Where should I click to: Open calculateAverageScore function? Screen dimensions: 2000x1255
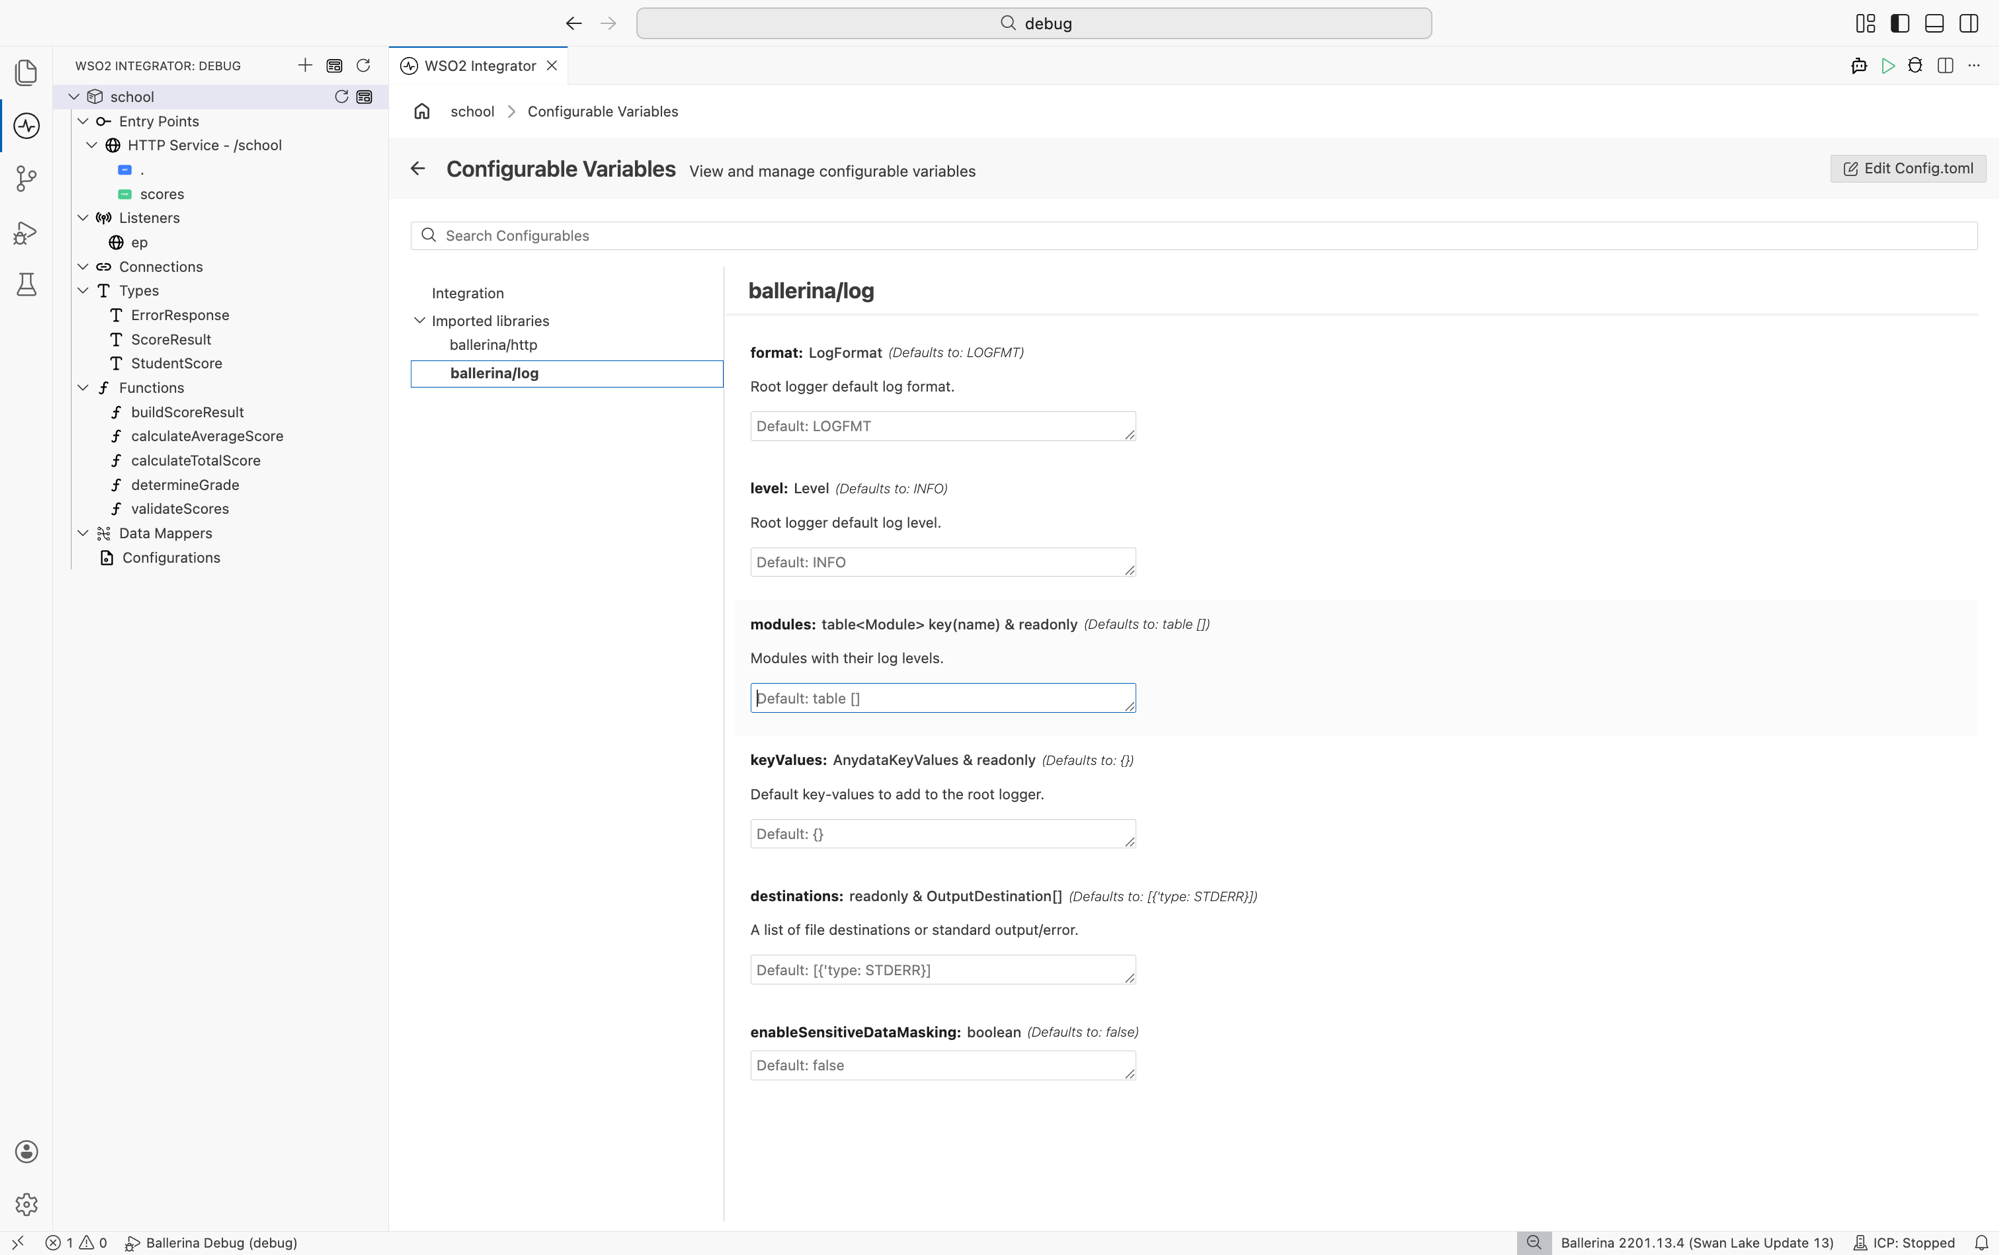207,436
